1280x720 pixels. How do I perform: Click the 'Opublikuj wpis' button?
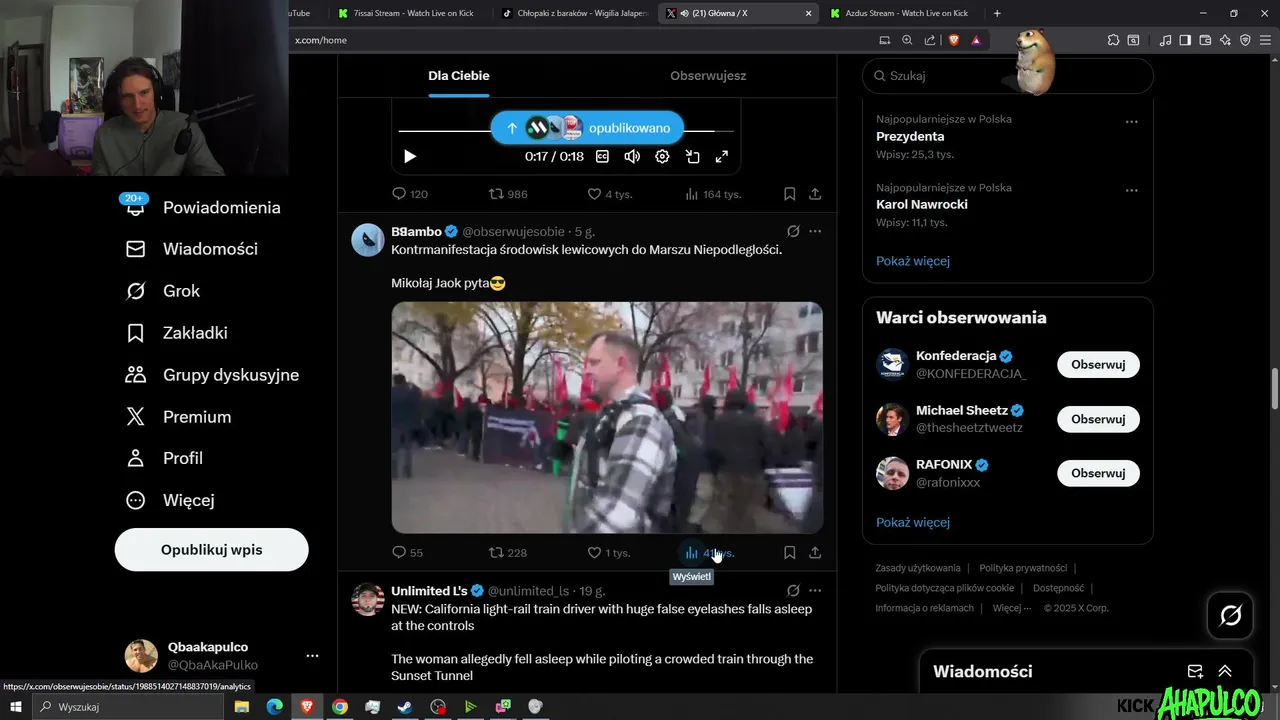pyautogui.click(x=212, y=550)
